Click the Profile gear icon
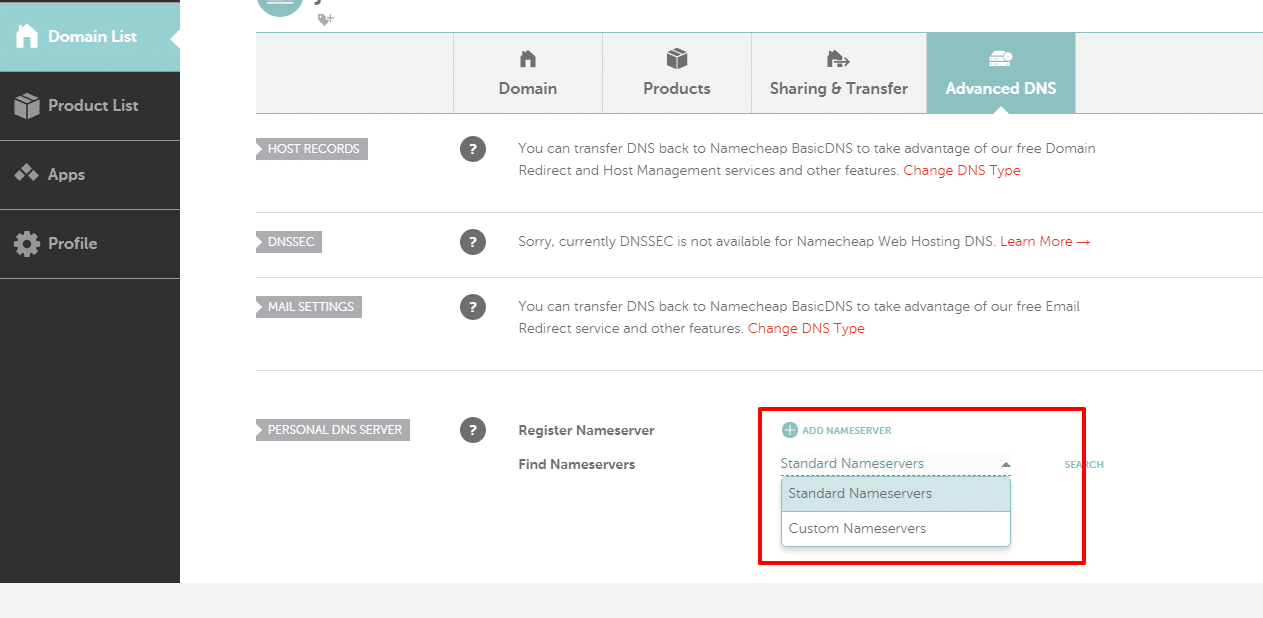Screen dimensions: 1263x618 click(x=26, y=243)
